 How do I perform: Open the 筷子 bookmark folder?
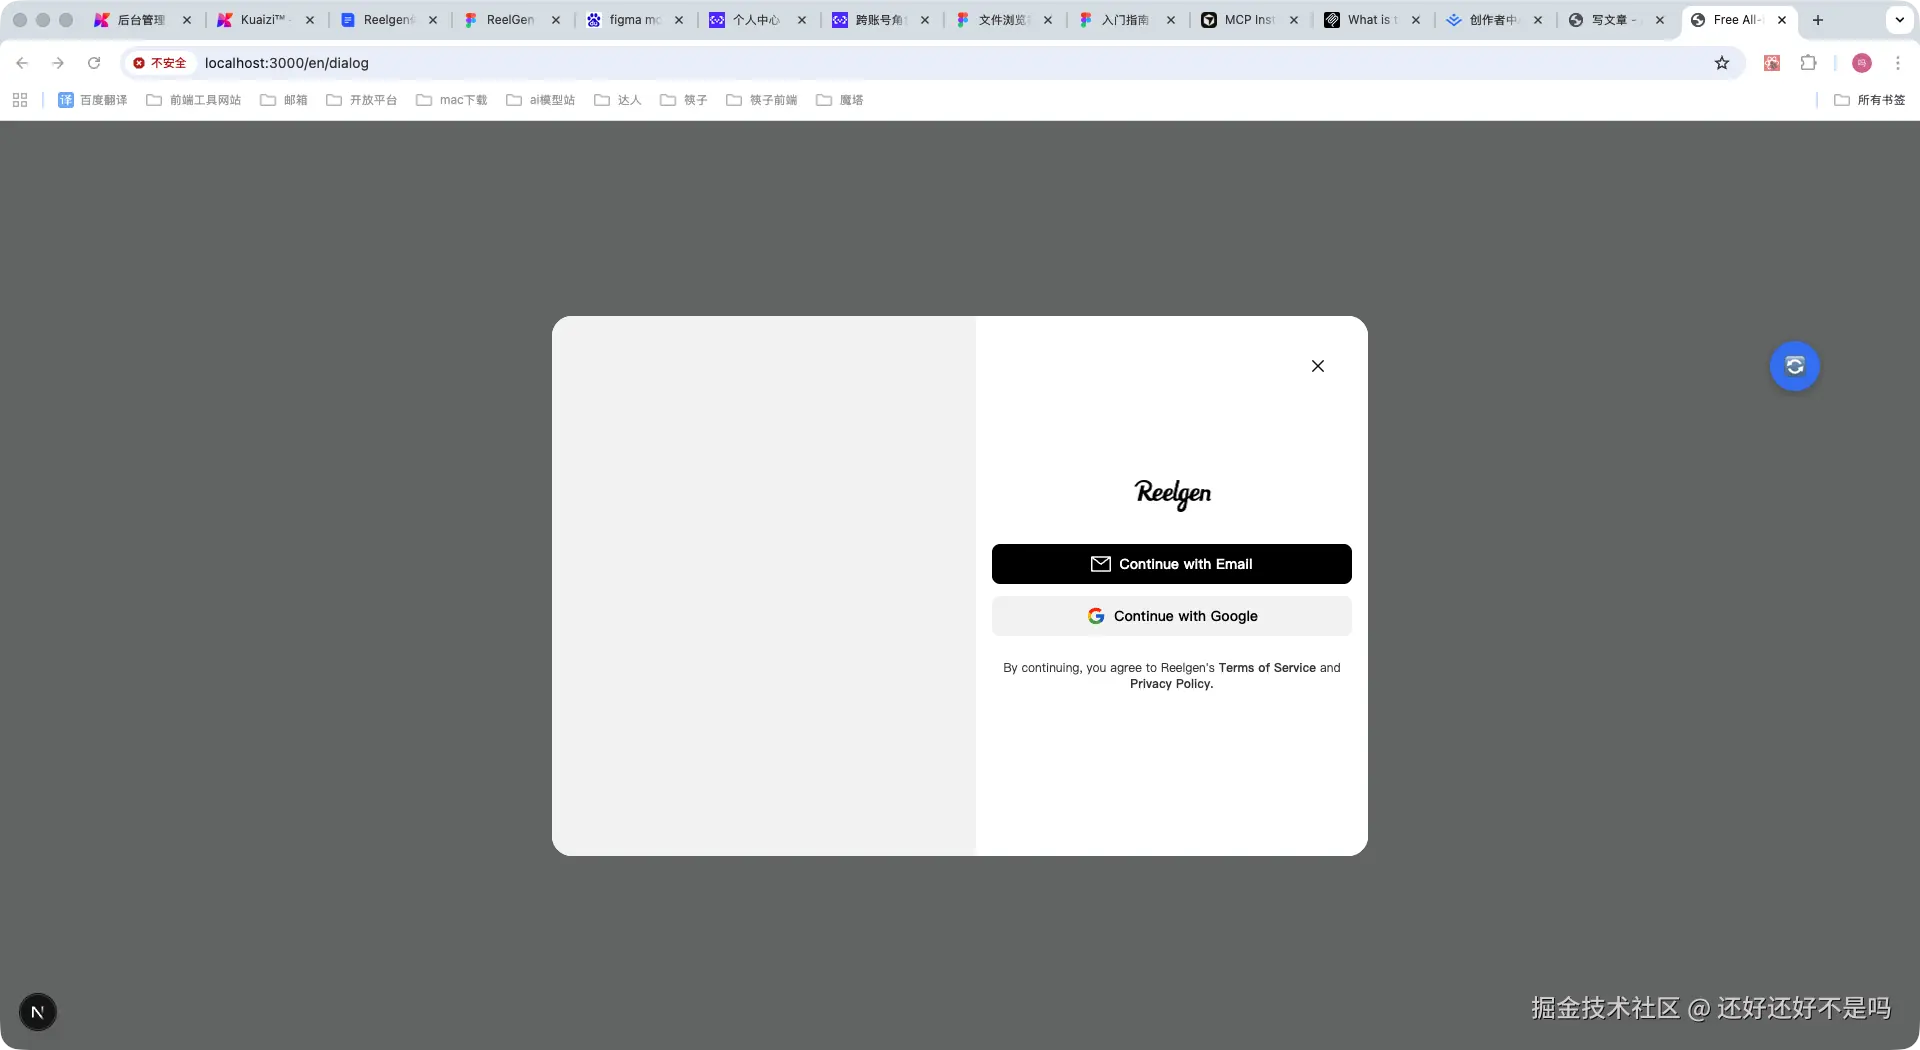[684, 100]
